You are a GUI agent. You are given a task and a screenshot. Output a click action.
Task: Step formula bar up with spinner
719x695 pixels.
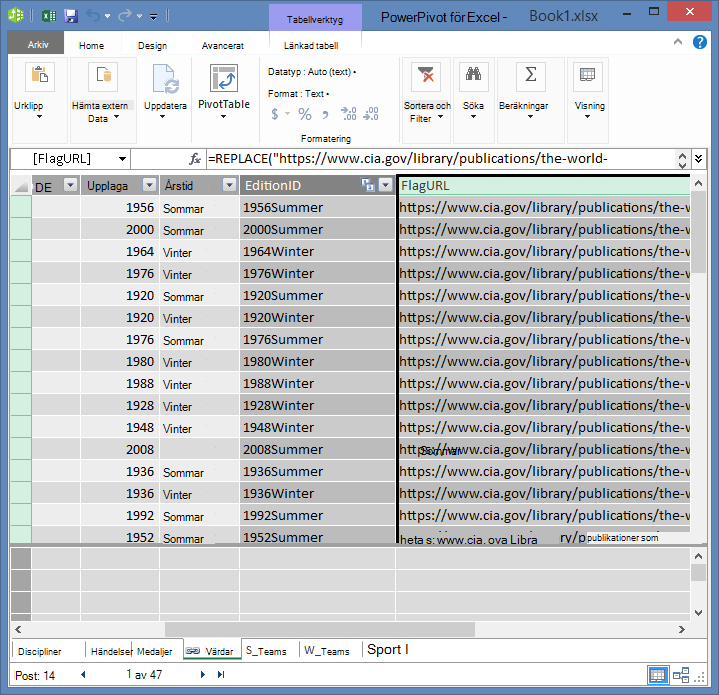point(682,155)
